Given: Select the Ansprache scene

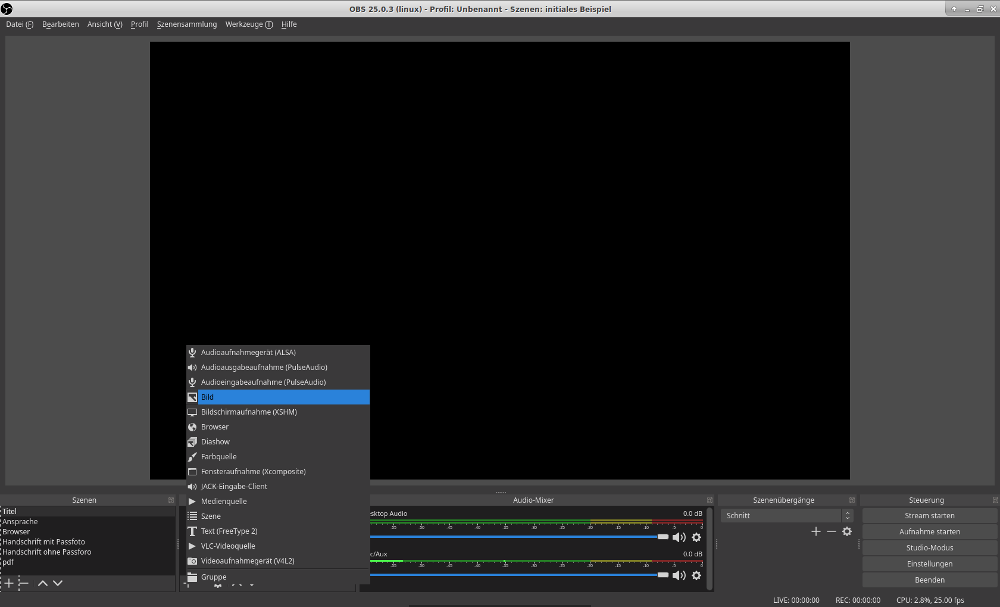Looking at the screenshot, I should click(88, 522).
